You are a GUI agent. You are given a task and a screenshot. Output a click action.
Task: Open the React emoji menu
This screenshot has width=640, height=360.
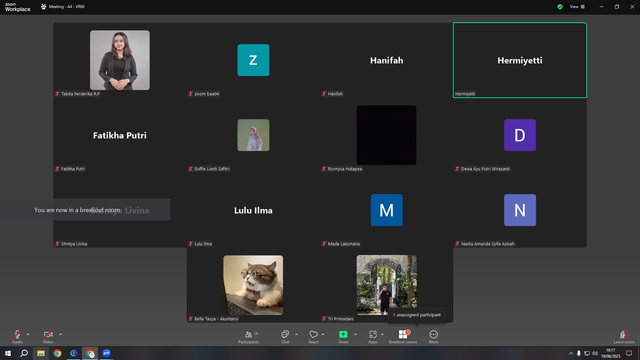[313, 336]
